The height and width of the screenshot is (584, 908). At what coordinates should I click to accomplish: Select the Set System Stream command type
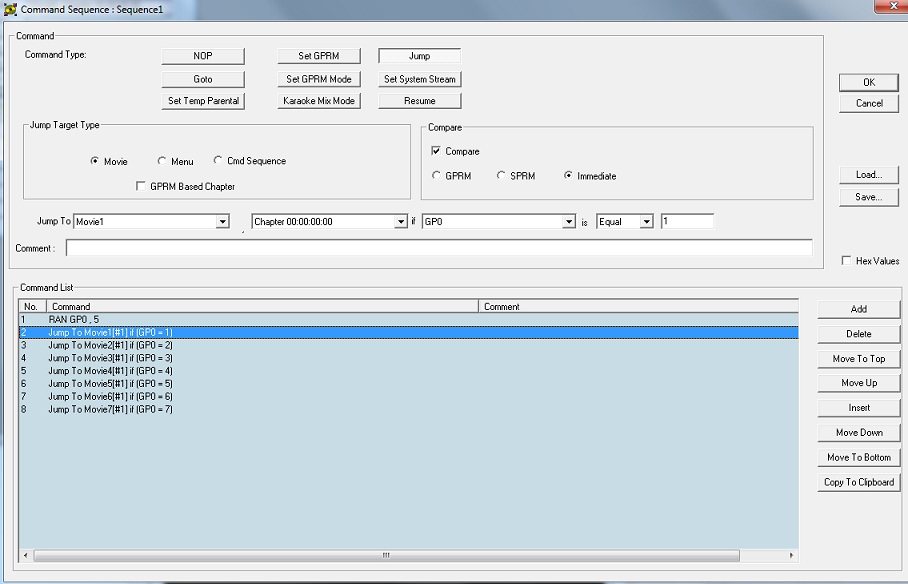[x=419, y=79]
